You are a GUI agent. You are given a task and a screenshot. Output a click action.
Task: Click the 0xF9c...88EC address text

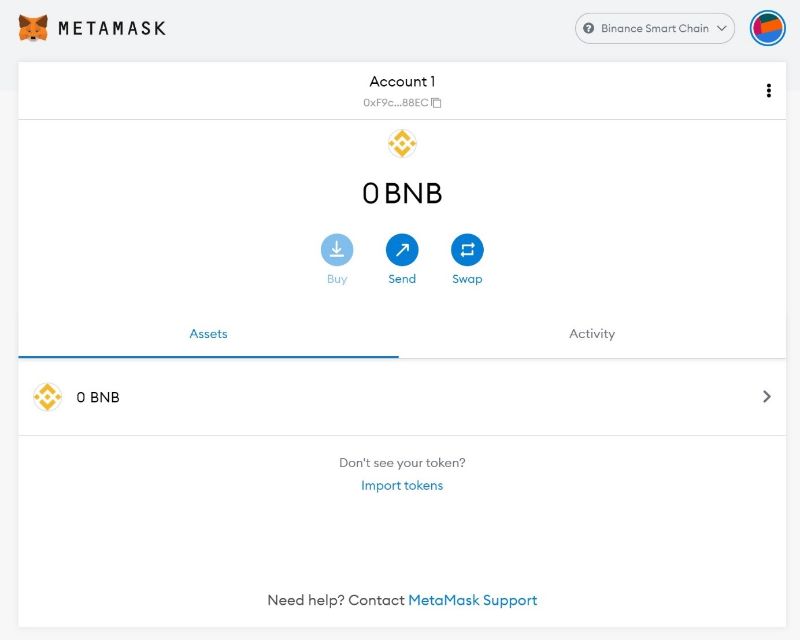(395, 103)
